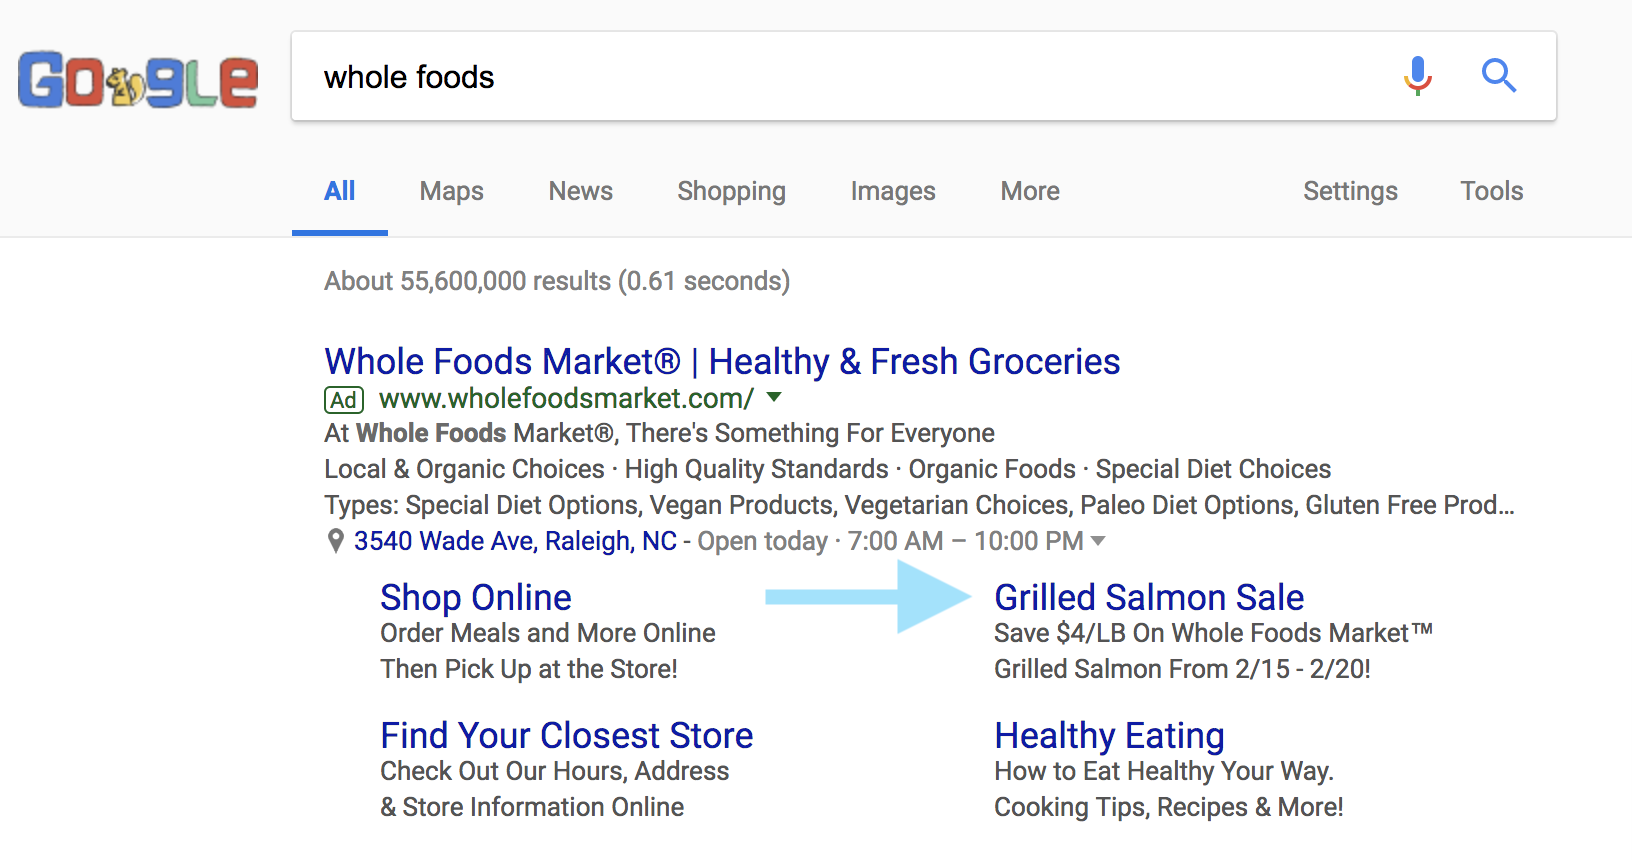Image resolution: width=1632 pixels, height=860 pixels.
Task: Open the Grilled Salmon Sale sitelink
Action: click(x=1149, y=597)
